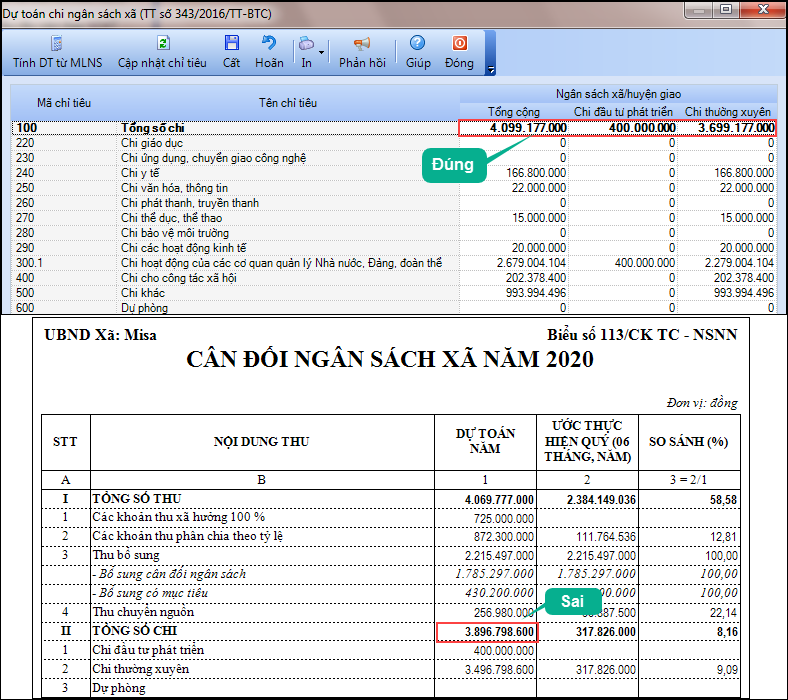788x700 pixels.
Task: Click the Các khoản thu xã hưởng 100 % row
Action: pos(390,518)
